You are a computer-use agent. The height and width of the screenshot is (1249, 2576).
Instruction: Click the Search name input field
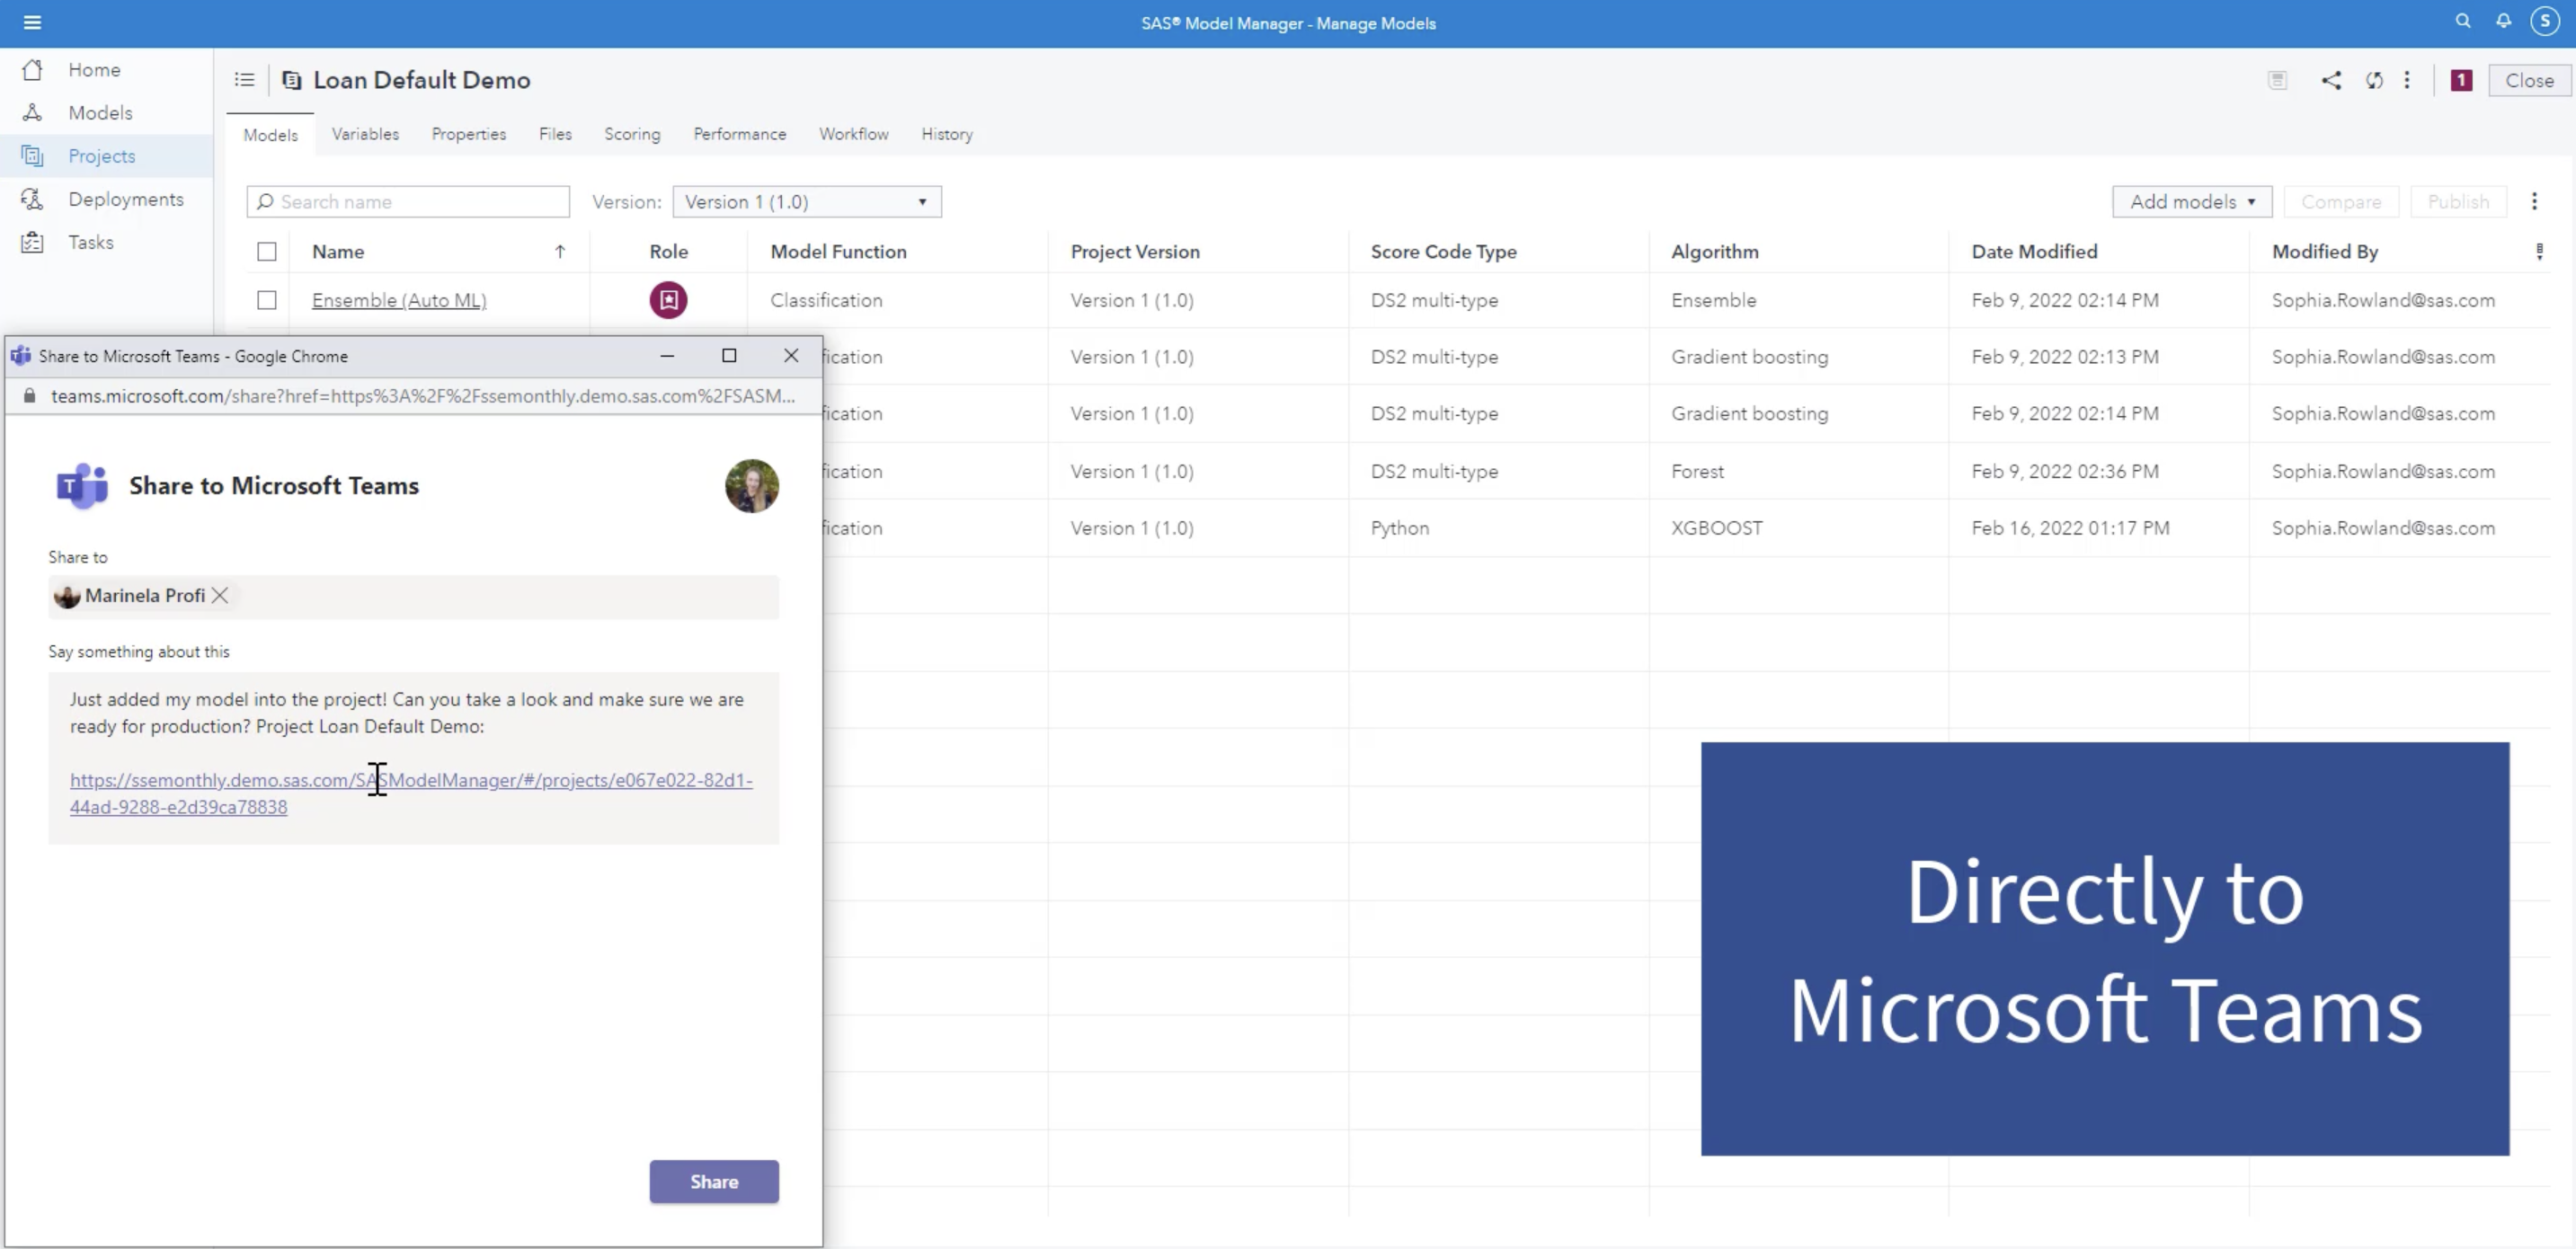420,202
